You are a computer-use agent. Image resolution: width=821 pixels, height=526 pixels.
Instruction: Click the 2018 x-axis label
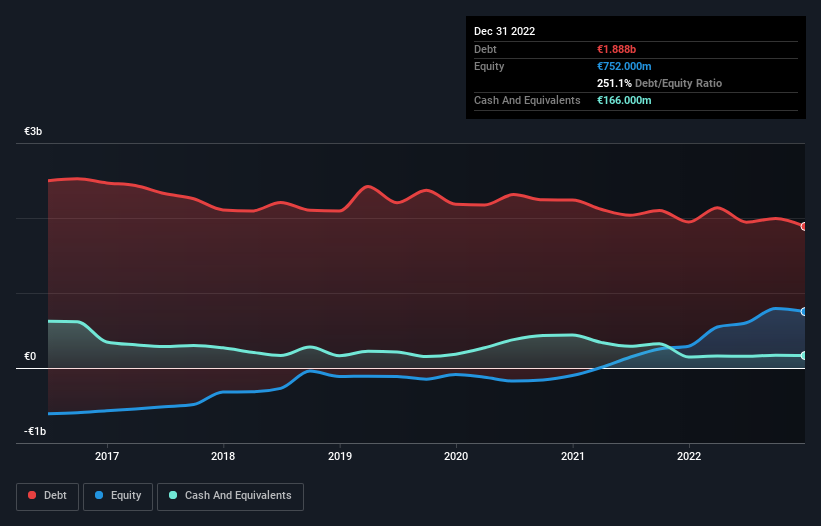[x=223, y=456]
